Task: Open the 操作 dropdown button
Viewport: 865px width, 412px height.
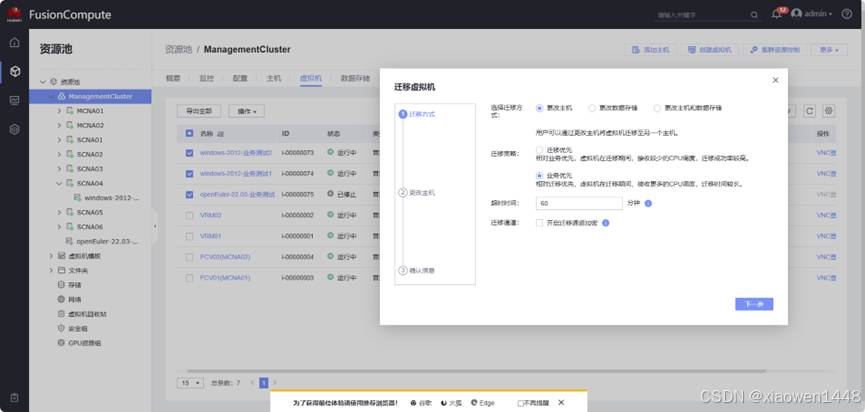Action: (x=245, y=110)
